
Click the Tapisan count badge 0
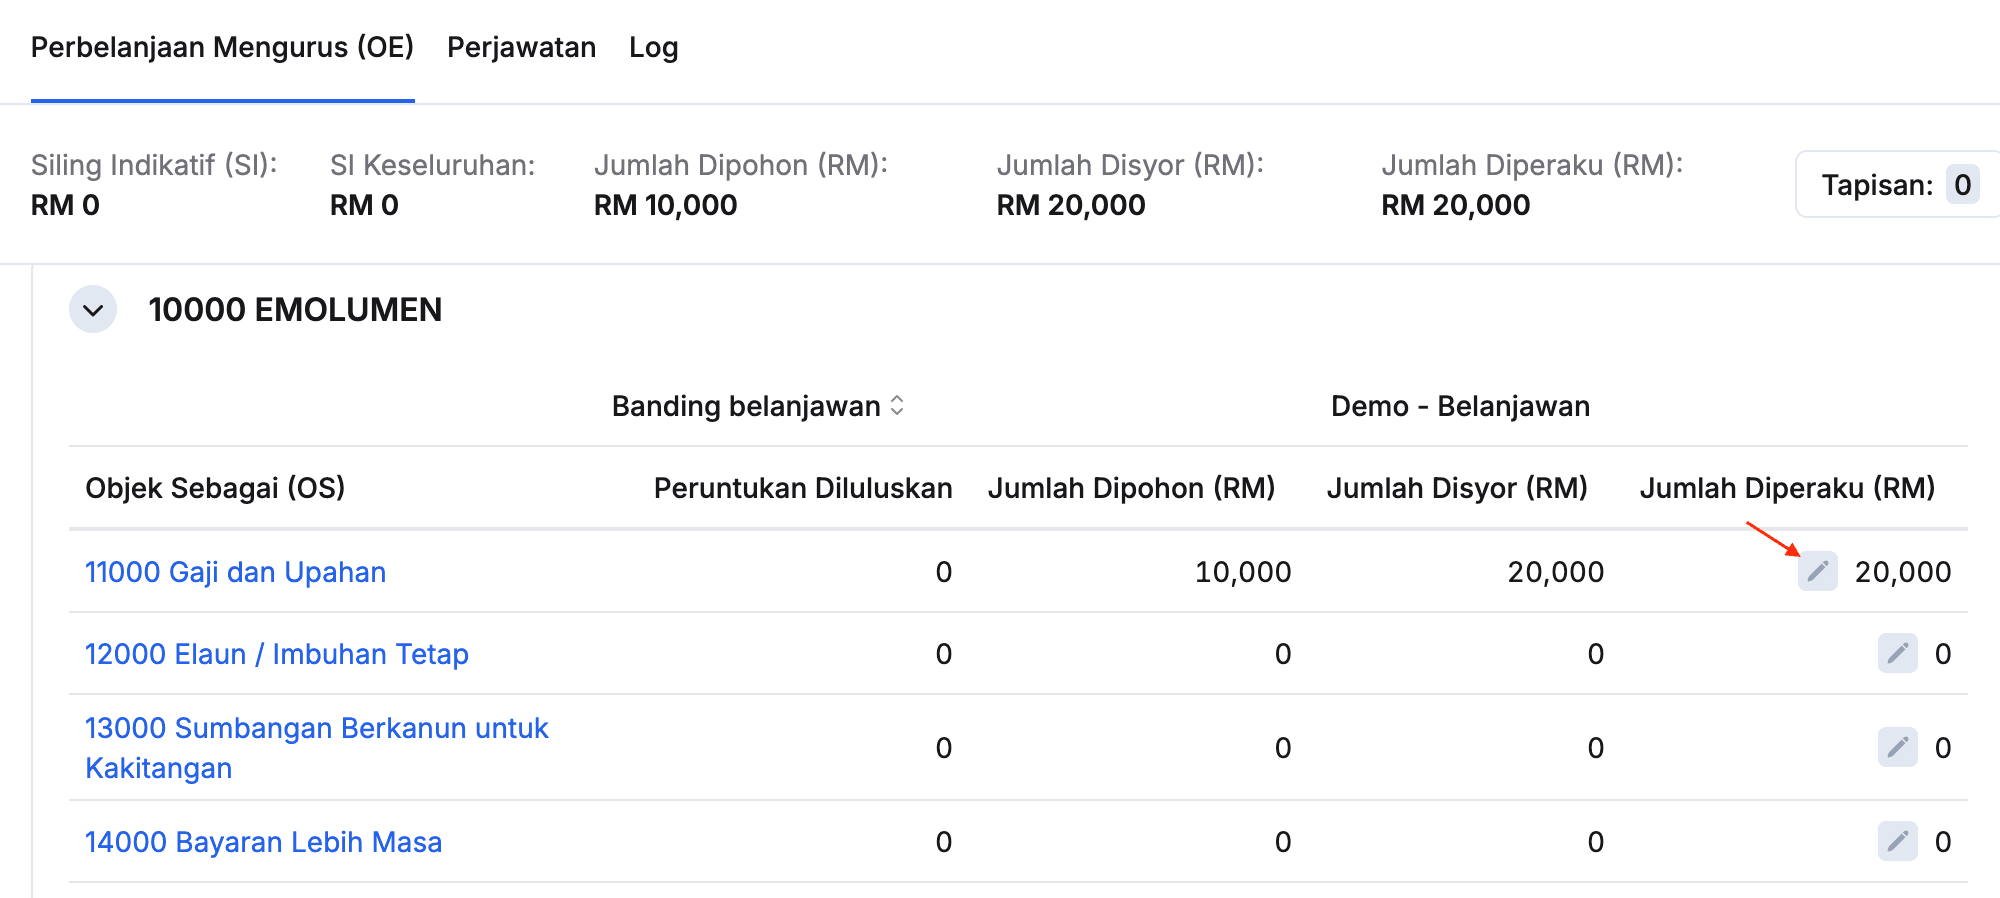(x=1962, y=185)
